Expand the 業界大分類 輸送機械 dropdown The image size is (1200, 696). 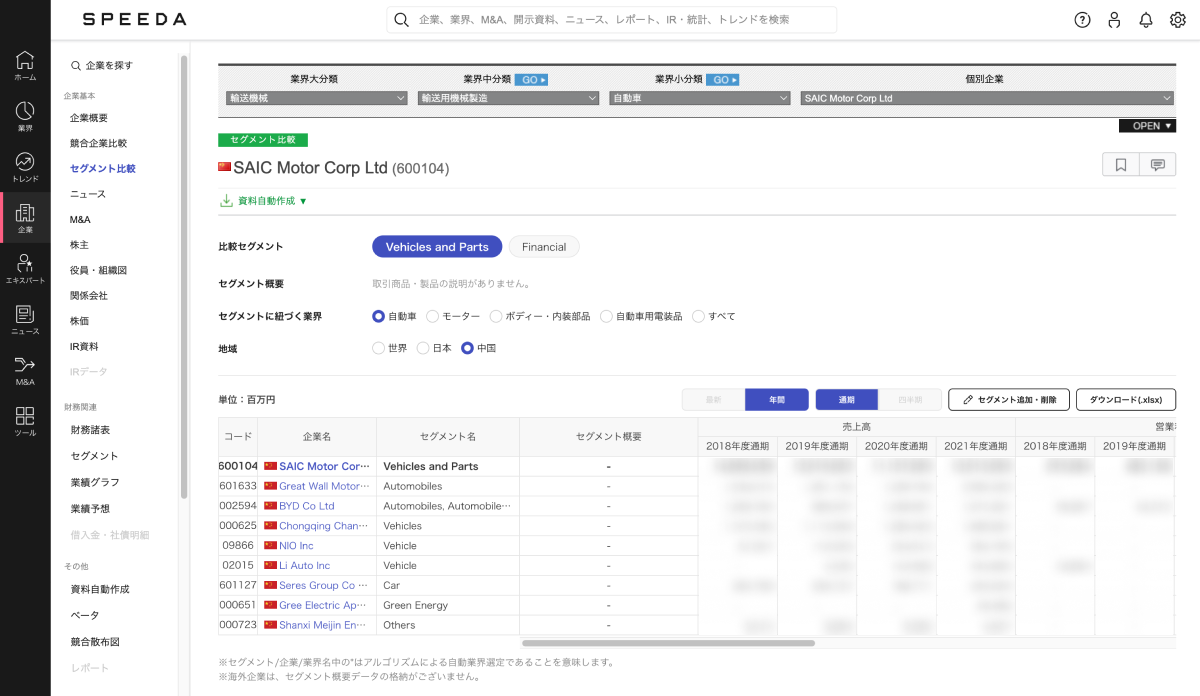[x=314, y=98]
